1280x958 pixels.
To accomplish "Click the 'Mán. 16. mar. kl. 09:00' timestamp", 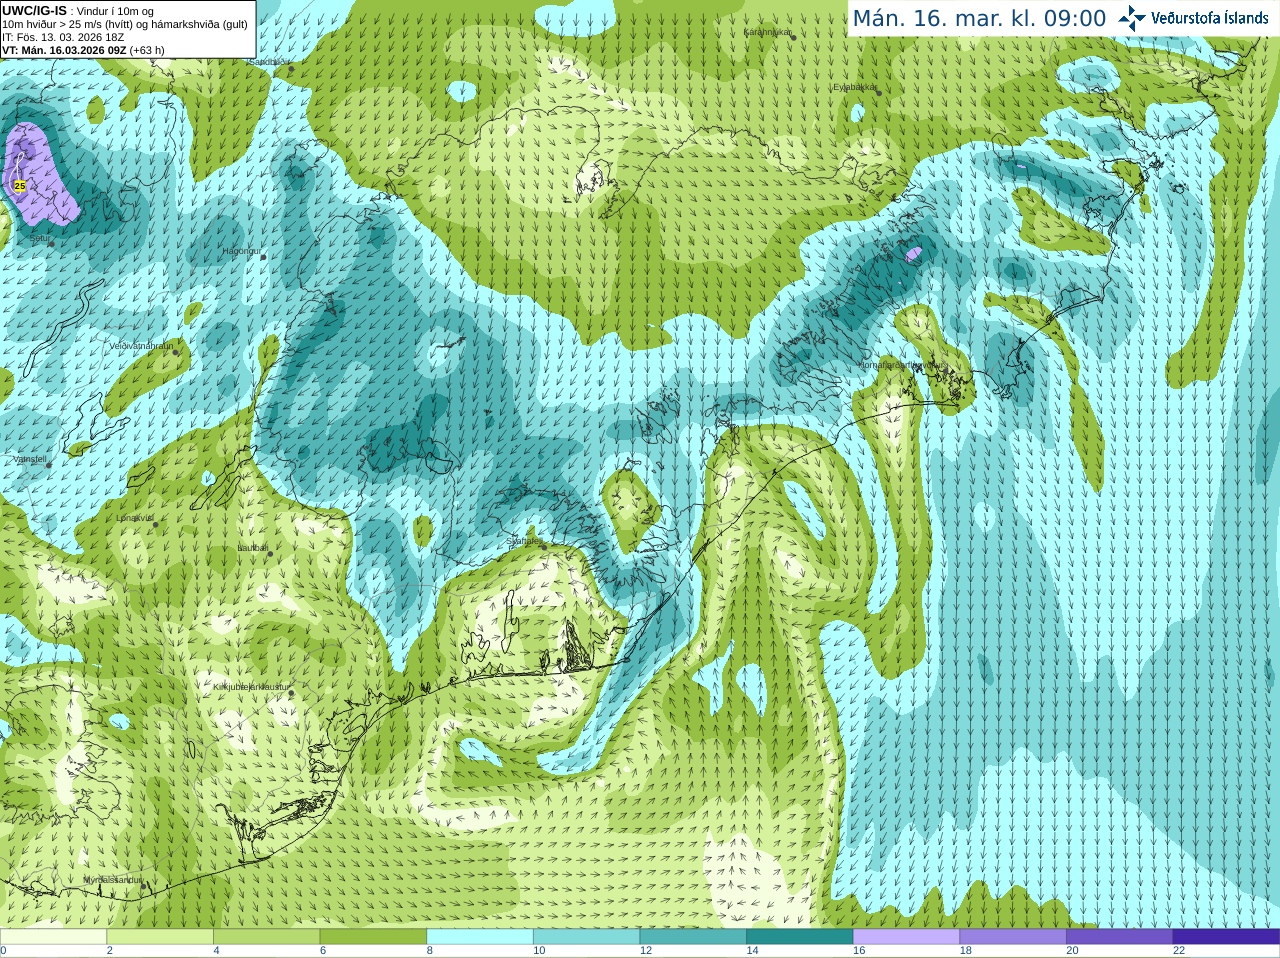I will point(979,18).
